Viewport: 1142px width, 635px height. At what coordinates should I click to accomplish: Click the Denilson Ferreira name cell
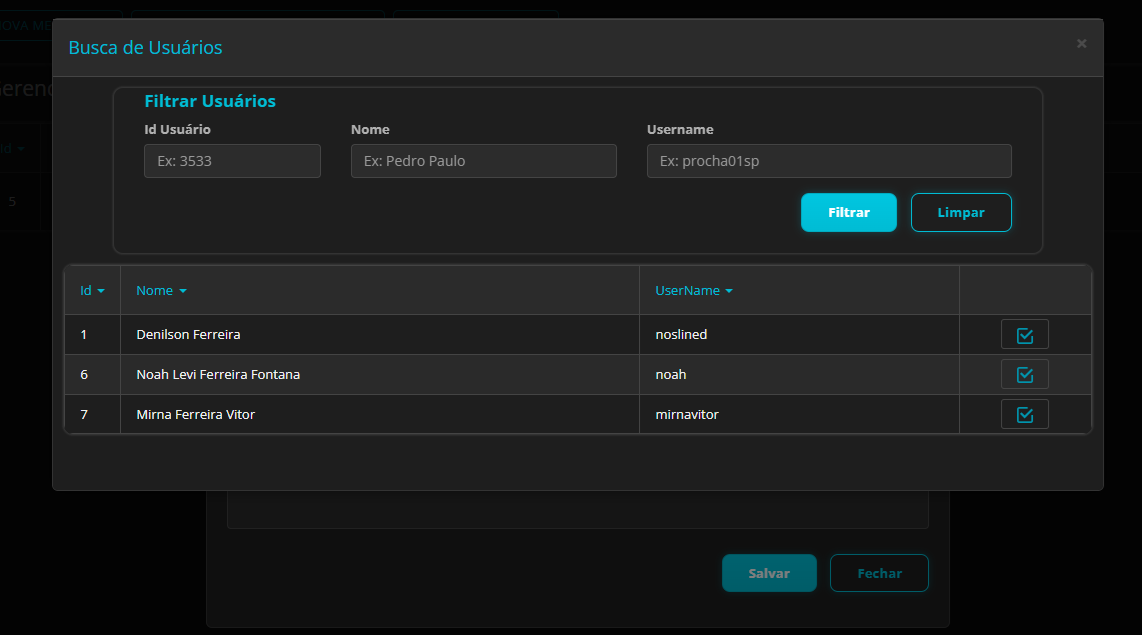pos(188,335)
